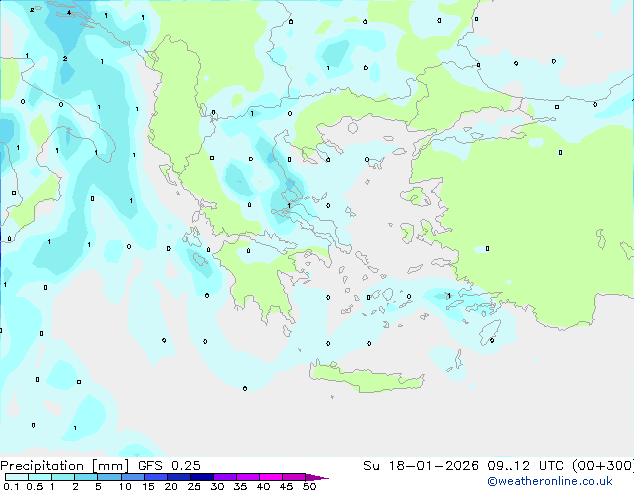The image size is (634, 490).
Task: Pick the 10–15 mm blue legend swatch
Action: pyautogui.click(x=133, y=477)
